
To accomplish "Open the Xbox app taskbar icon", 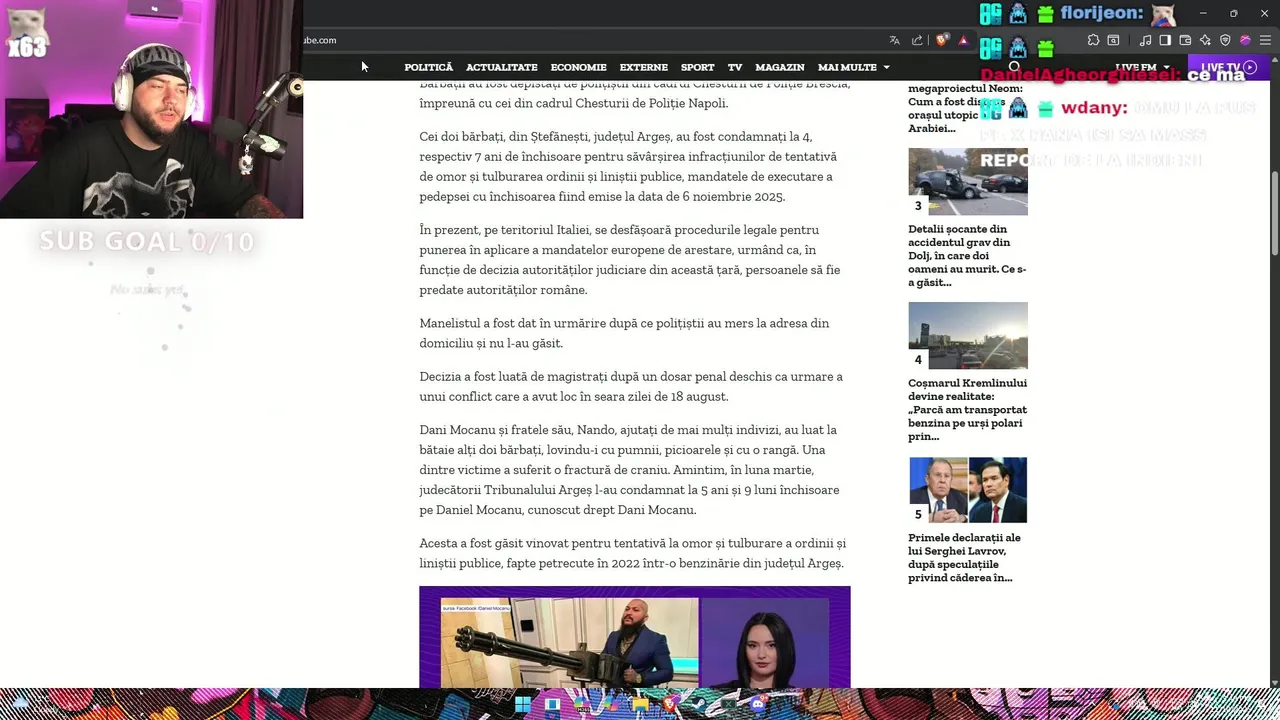I will click(728, 704).
